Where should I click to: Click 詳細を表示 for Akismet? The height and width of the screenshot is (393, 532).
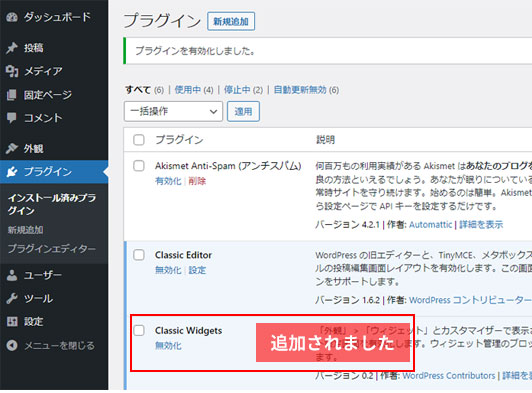pos(481,225)
